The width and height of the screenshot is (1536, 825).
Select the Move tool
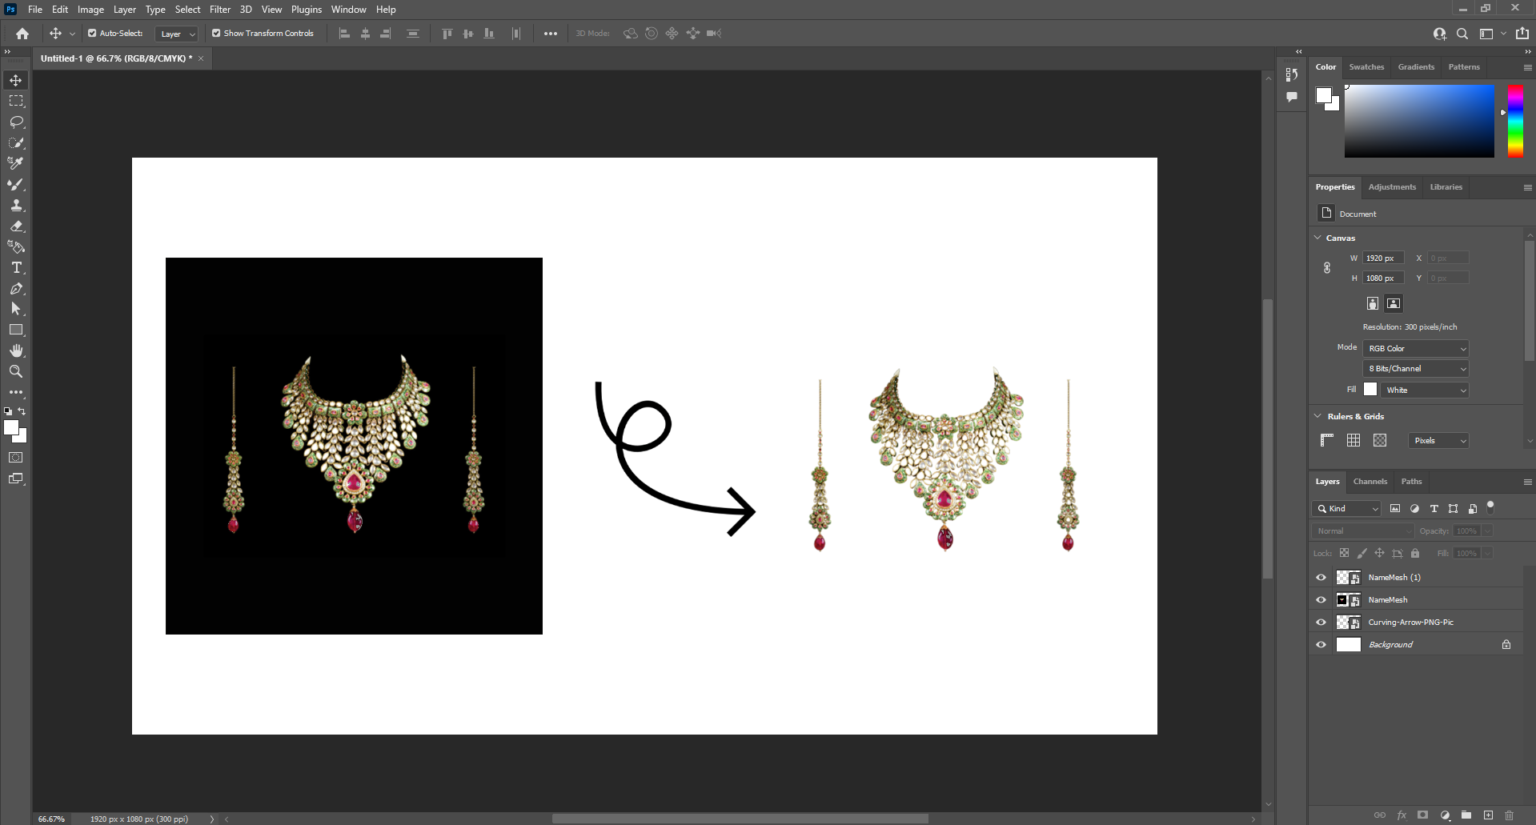[15, 80]
